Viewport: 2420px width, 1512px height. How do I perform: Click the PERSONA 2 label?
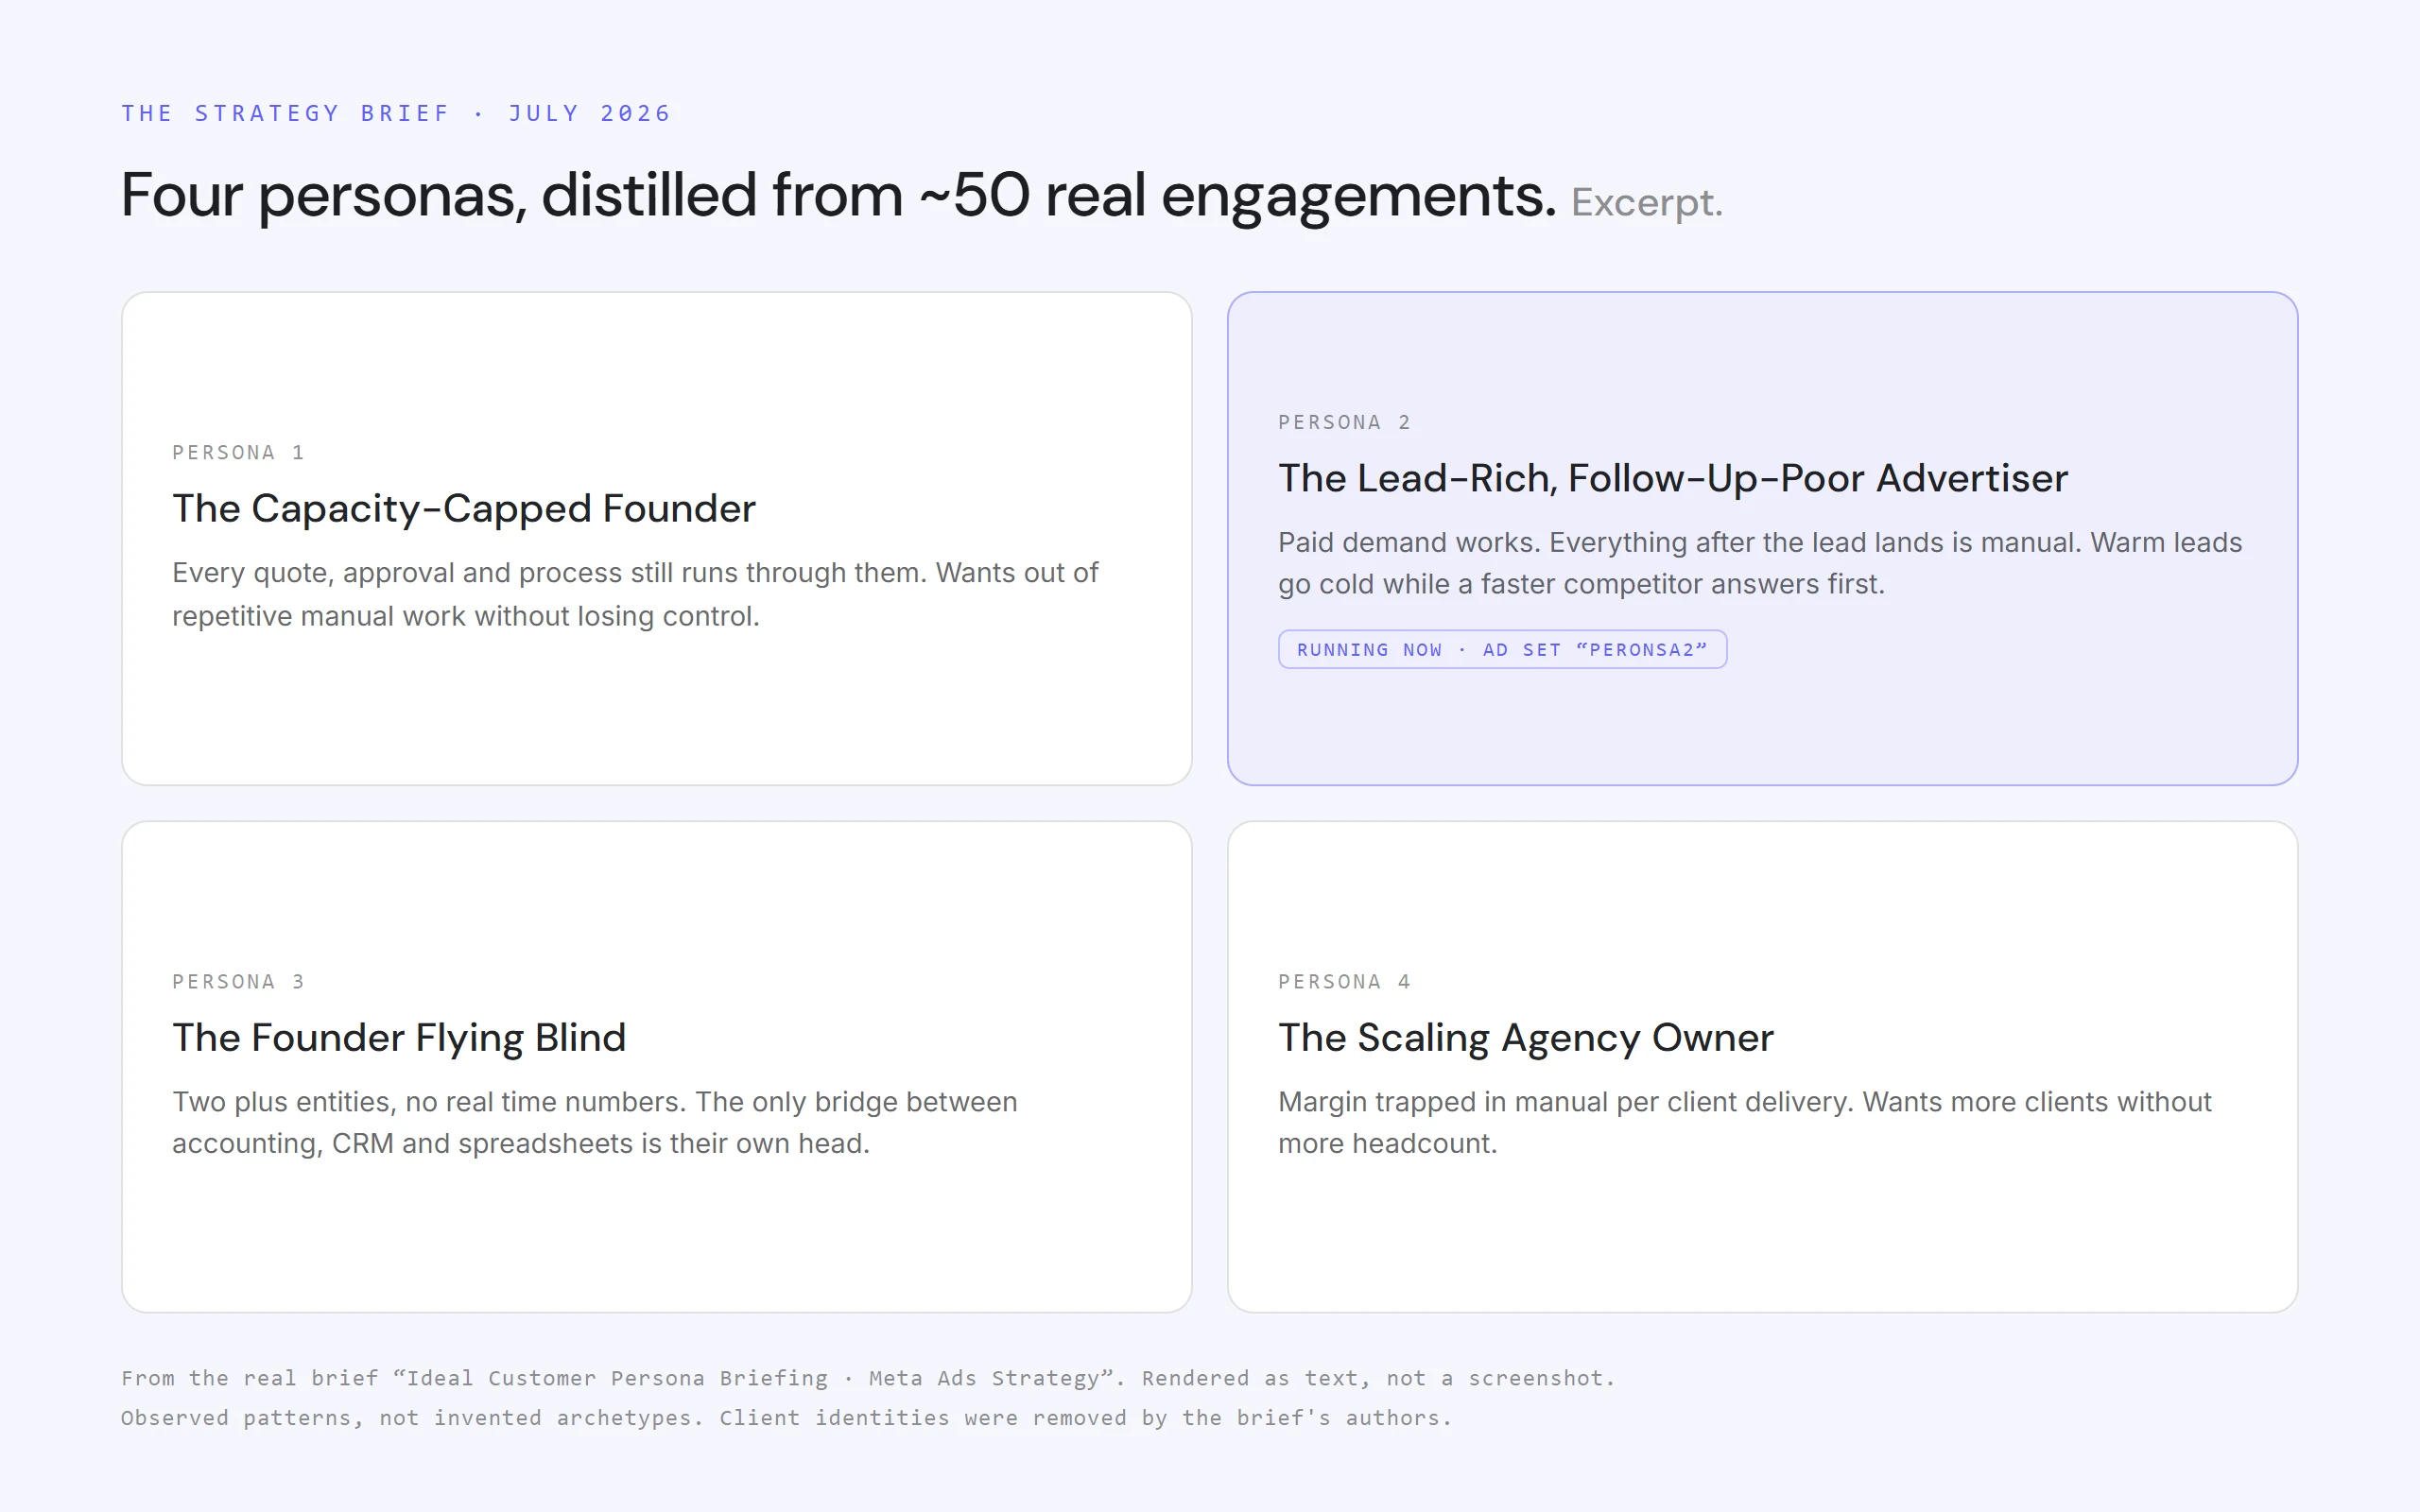pos(1344,423)
